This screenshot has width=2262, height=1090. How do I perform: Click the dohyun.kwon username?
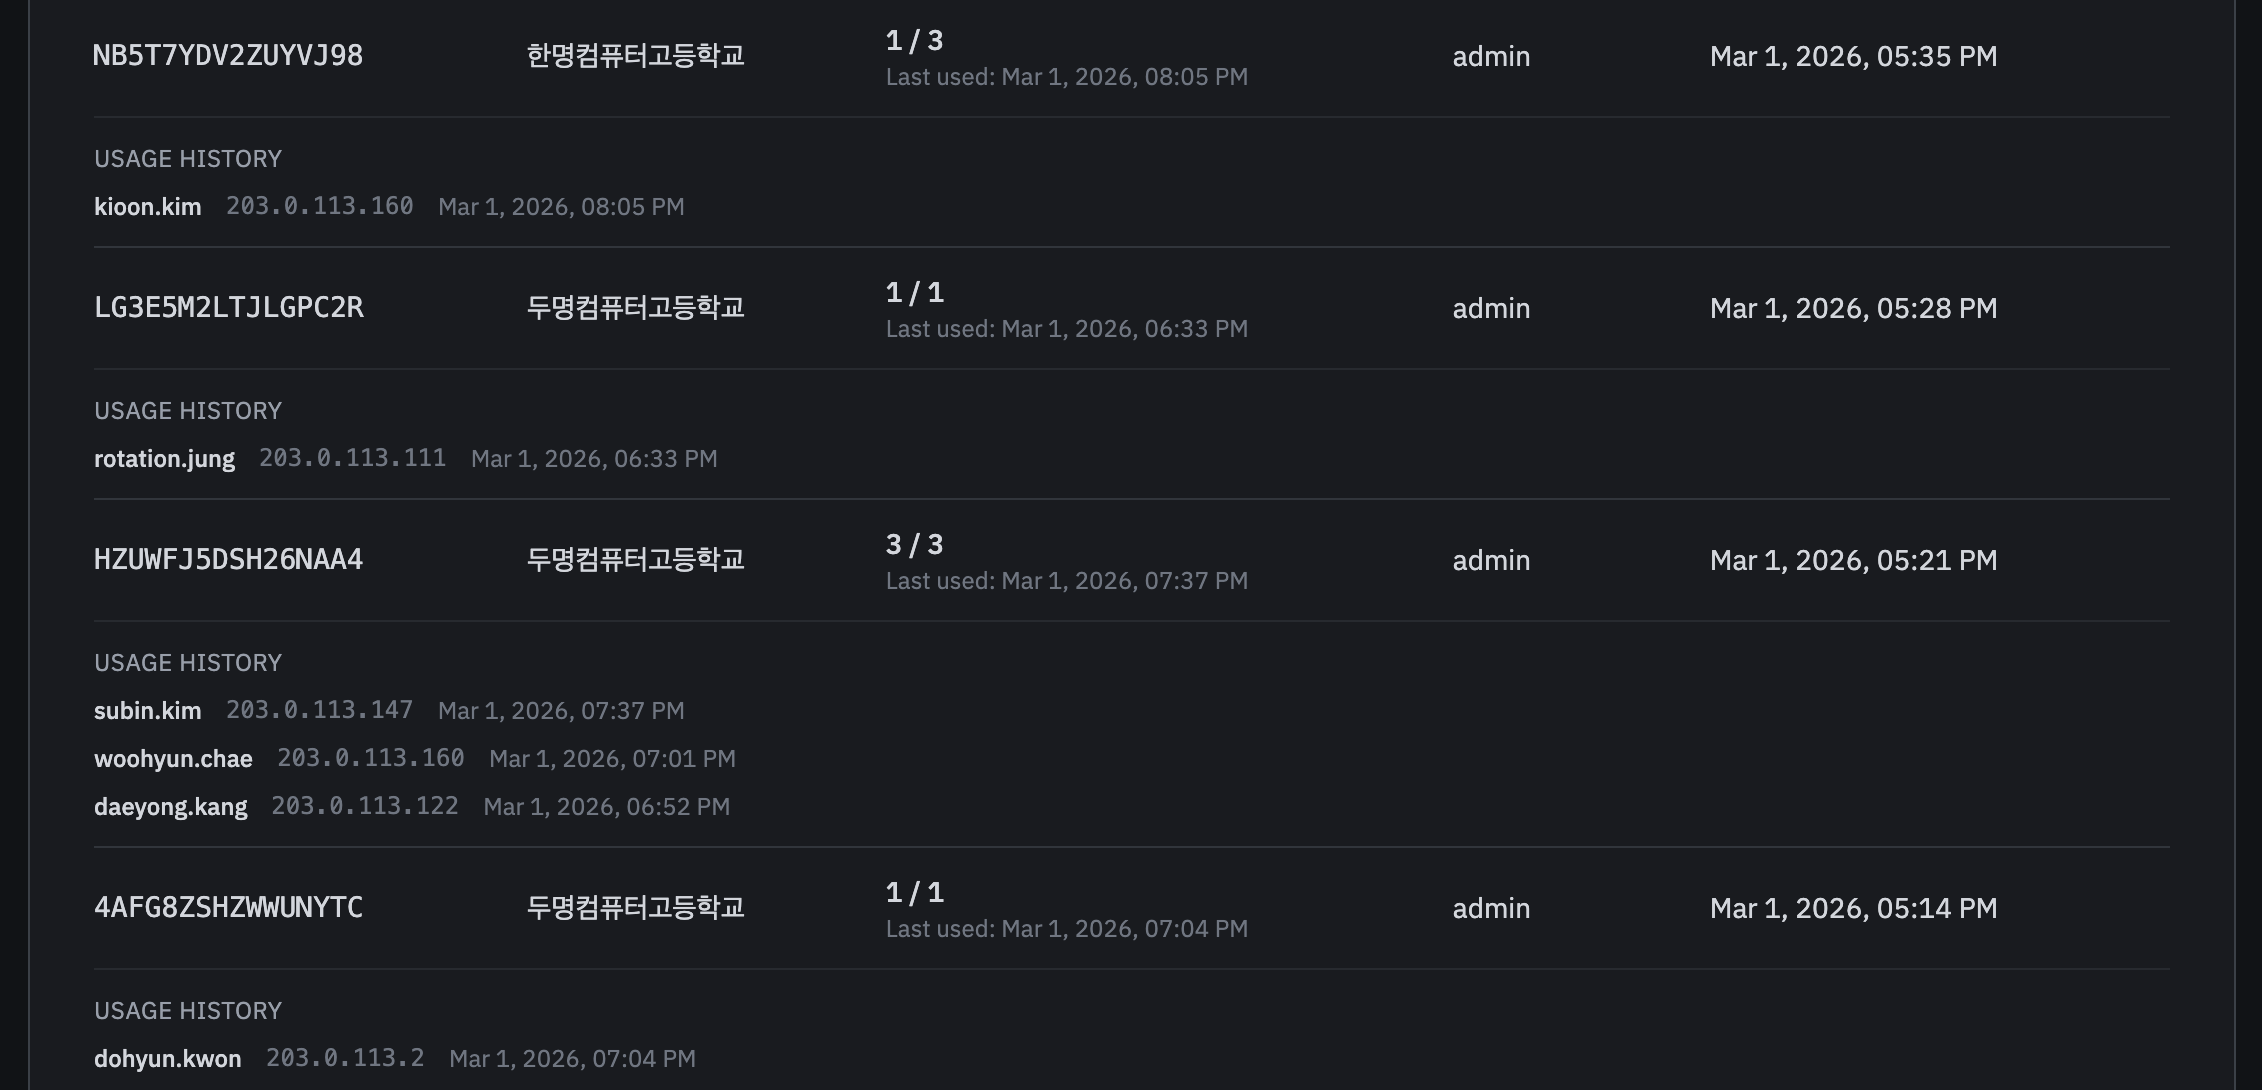(x=167, y=1059)
